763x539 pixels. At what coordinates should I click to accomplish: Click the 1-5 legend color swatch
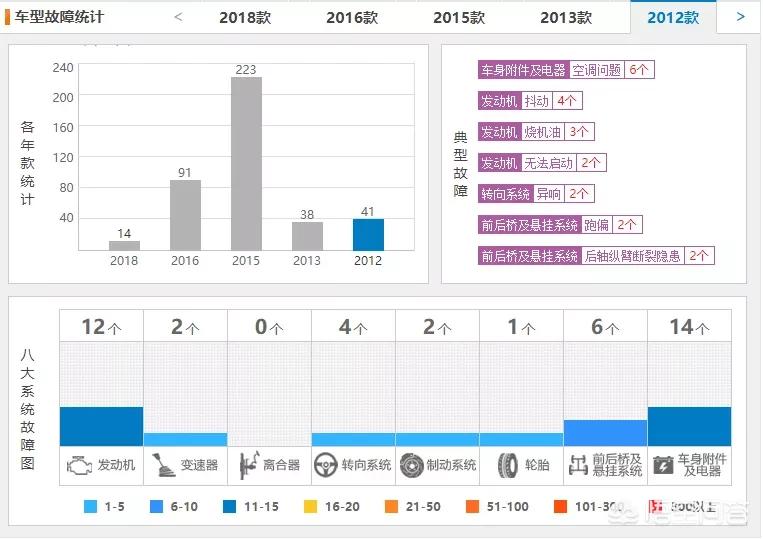click(x=91, y=507)
